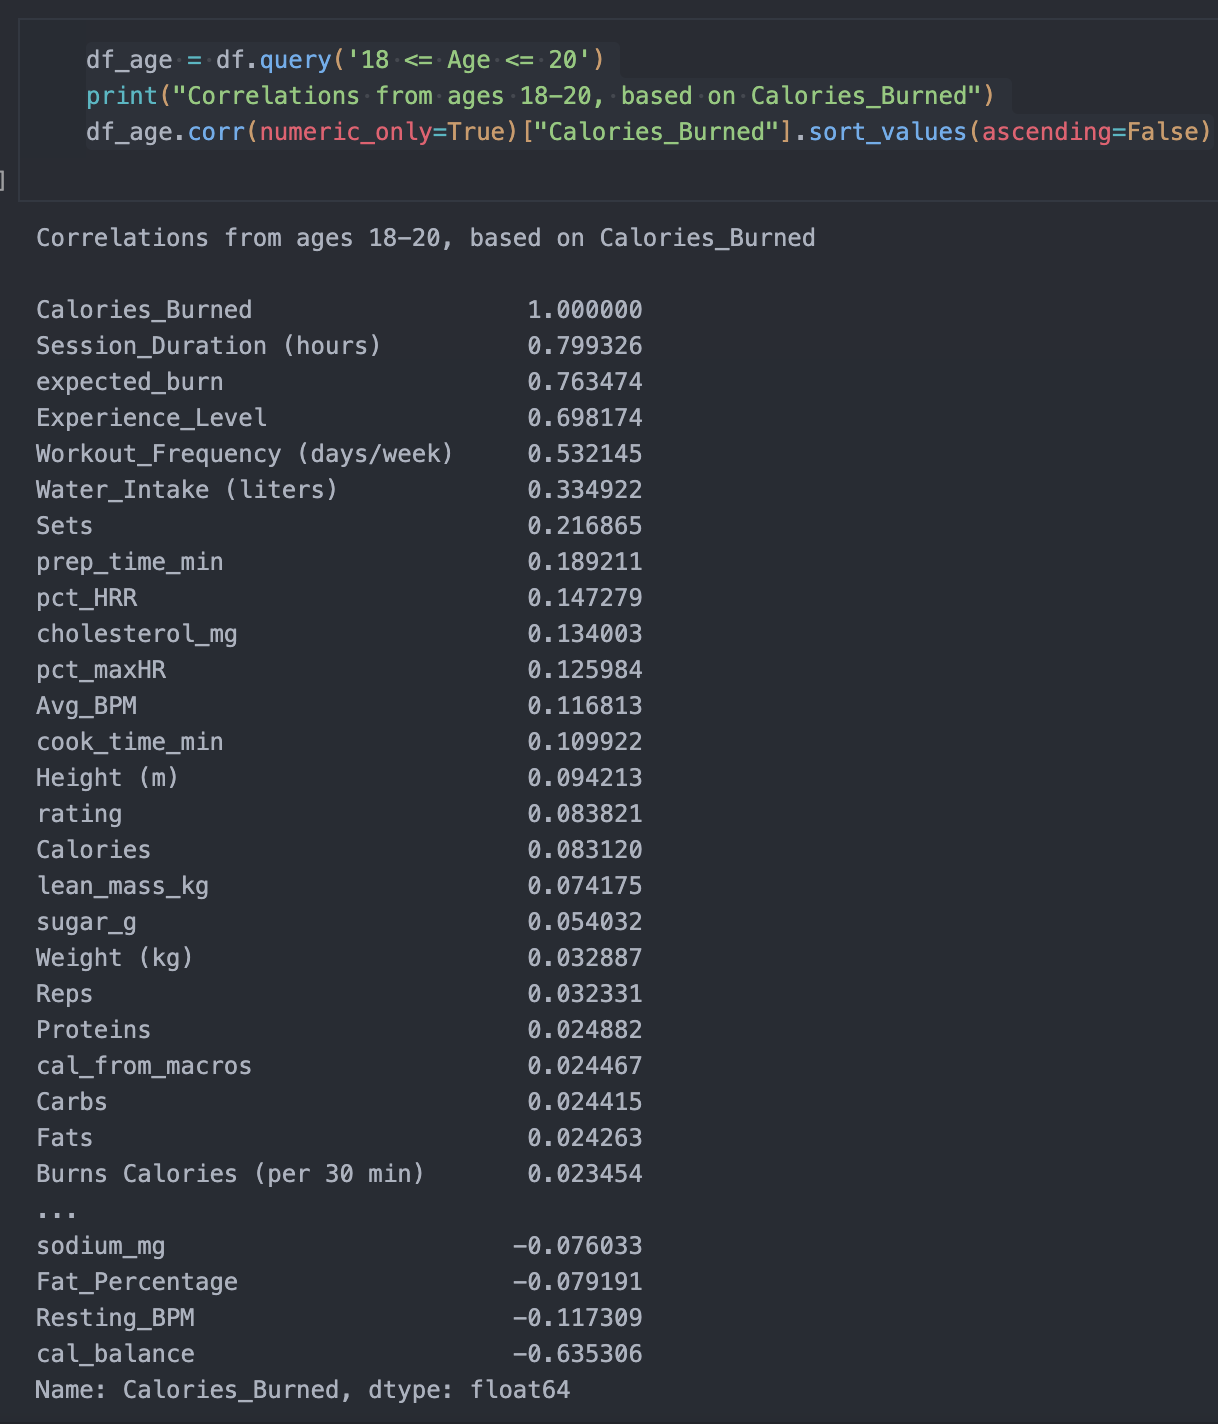Click the cal_balance value -0.635306
The height and width of the screenshot is (1424, 1218).
(577, 1354)
